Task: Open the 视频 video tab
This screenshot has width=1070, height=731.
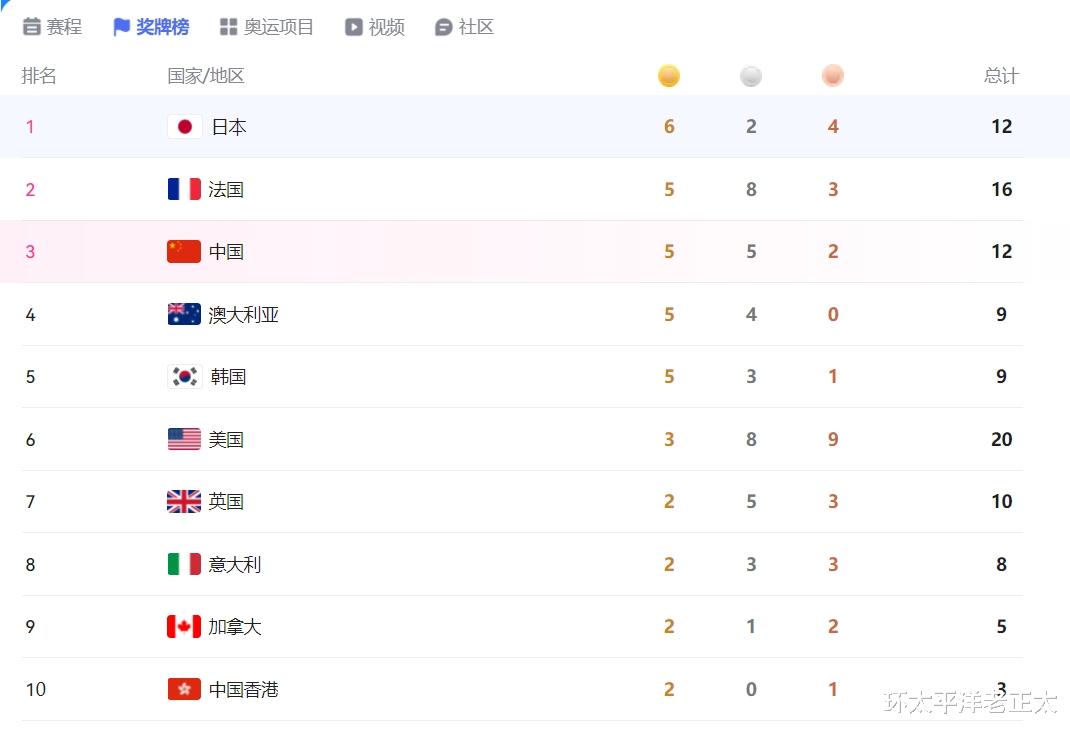Action: tap(375, 27)
